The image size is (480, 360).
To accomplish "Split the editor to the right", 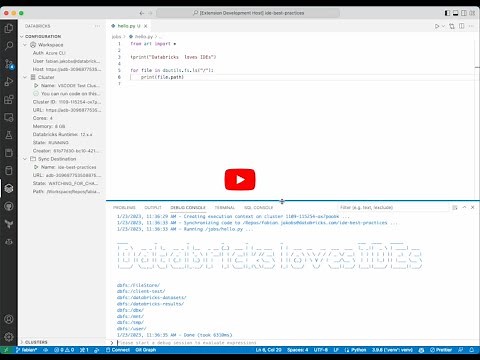I will [462, 26].
